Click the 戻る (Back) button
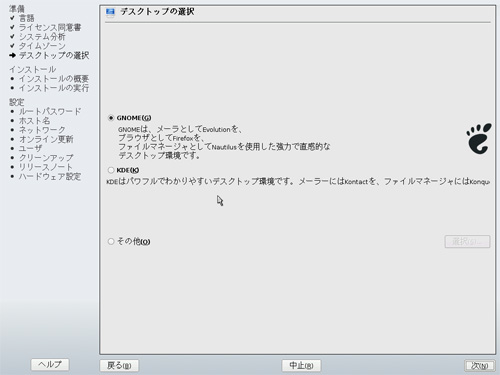Image resolution: width=500 pixels, height=375 pixels. click(x=119, y=366)
